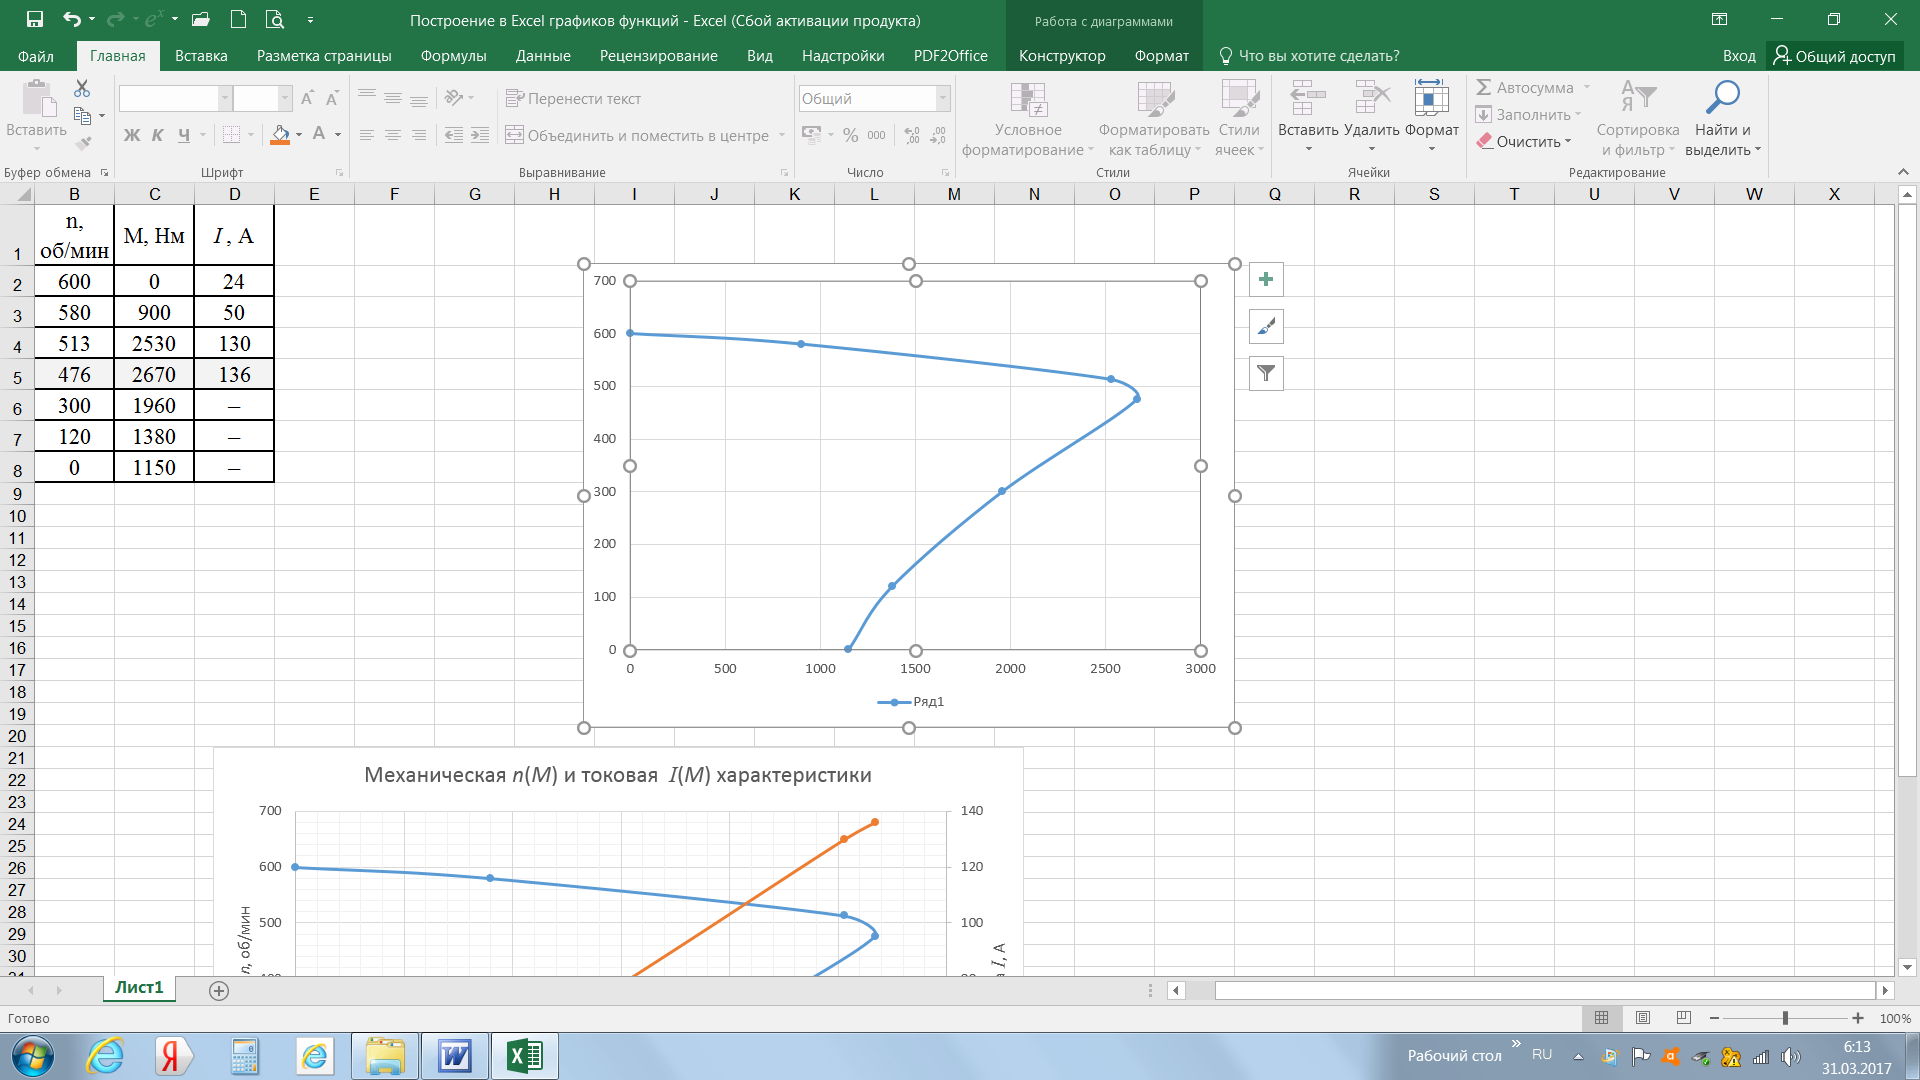
Task: Apply the fill color bucket swatch
Action: tap(280, 135)
